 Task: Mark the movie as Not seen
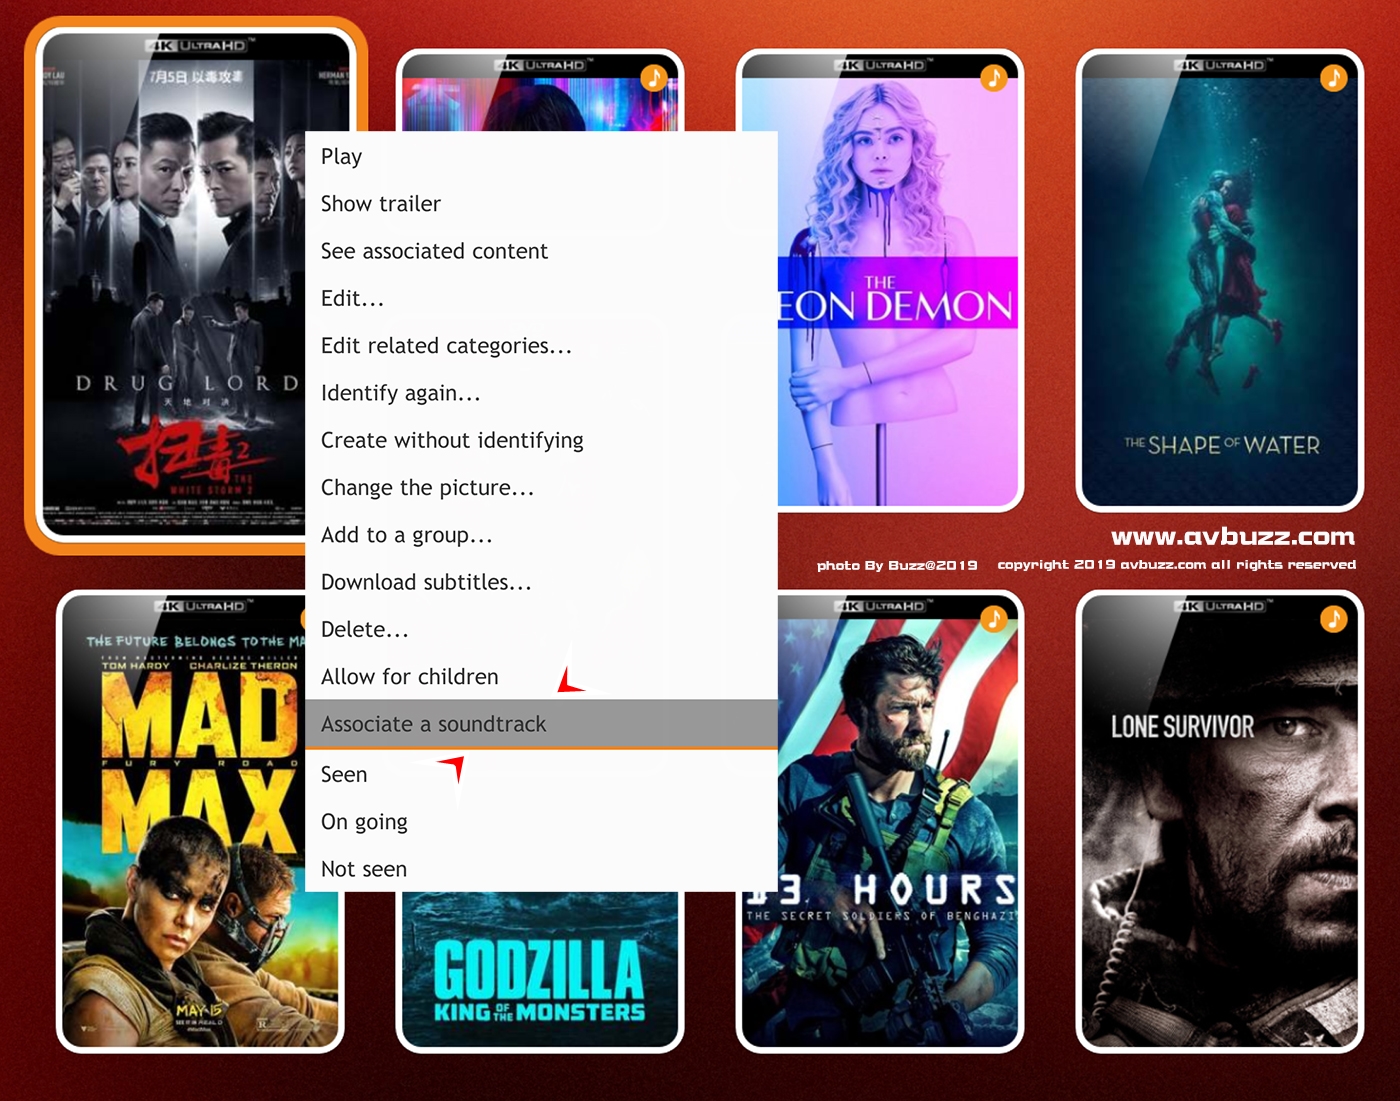click(x=364, y=869)
